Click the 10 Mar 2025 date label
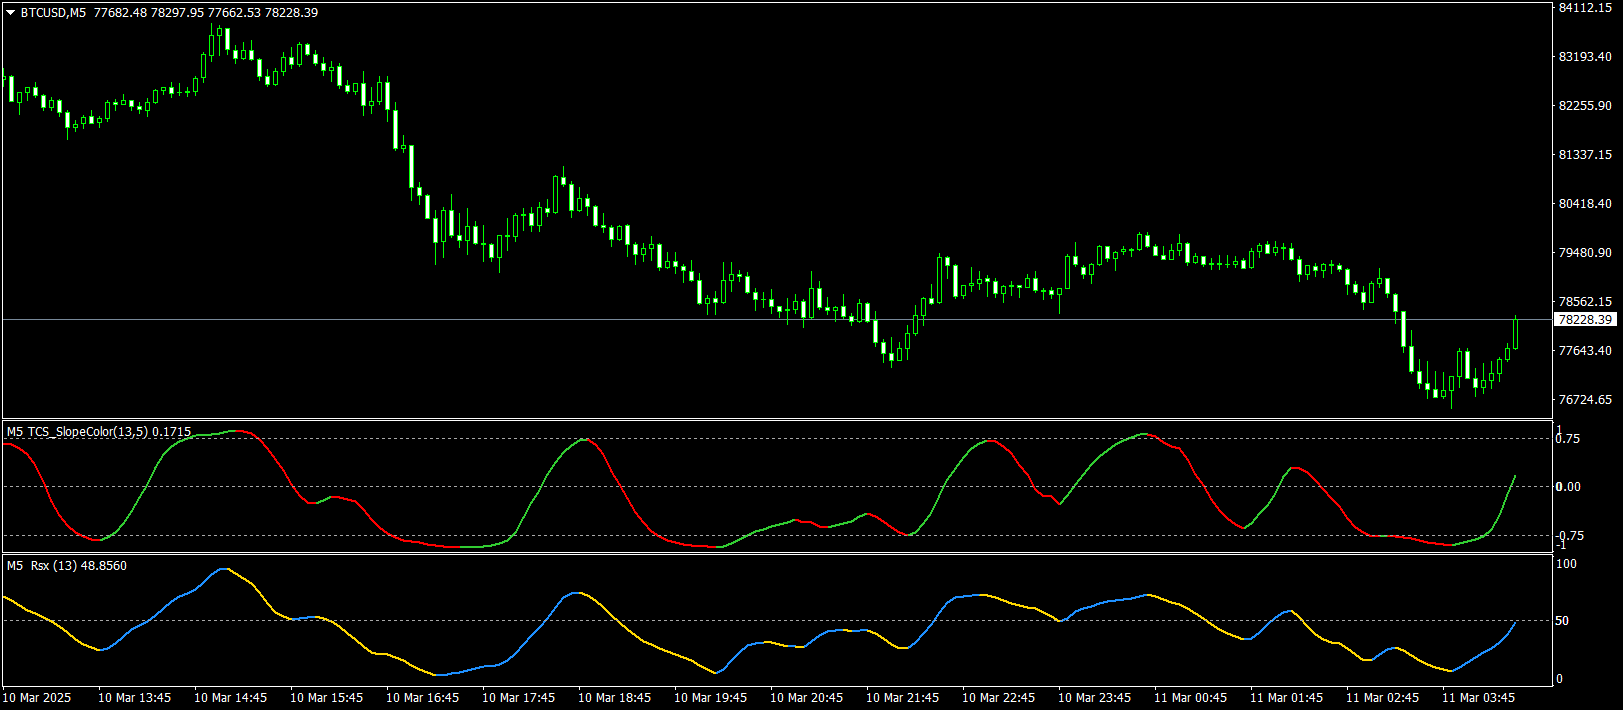 click(x=37, y=698)
